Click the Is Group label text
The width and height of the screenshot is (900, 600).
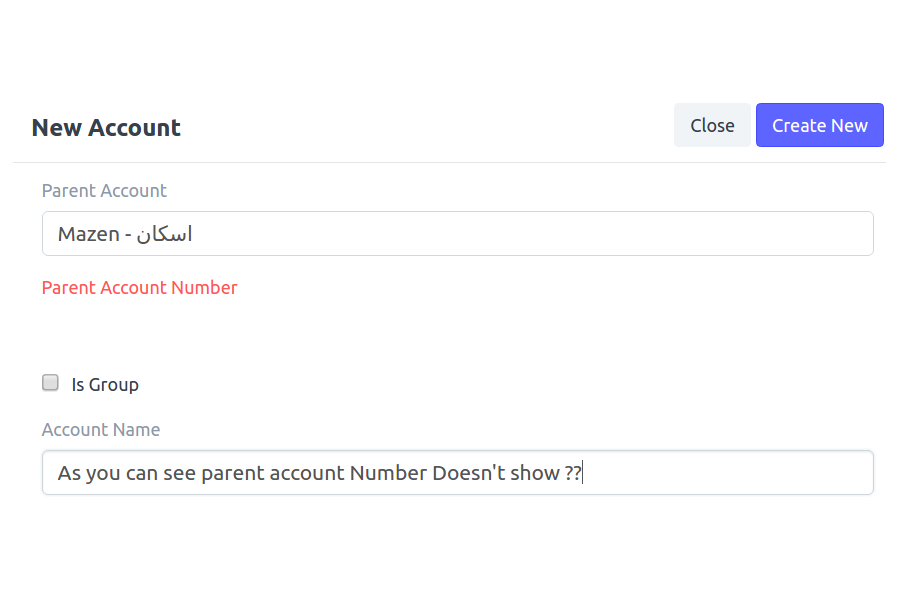point(105,385)
